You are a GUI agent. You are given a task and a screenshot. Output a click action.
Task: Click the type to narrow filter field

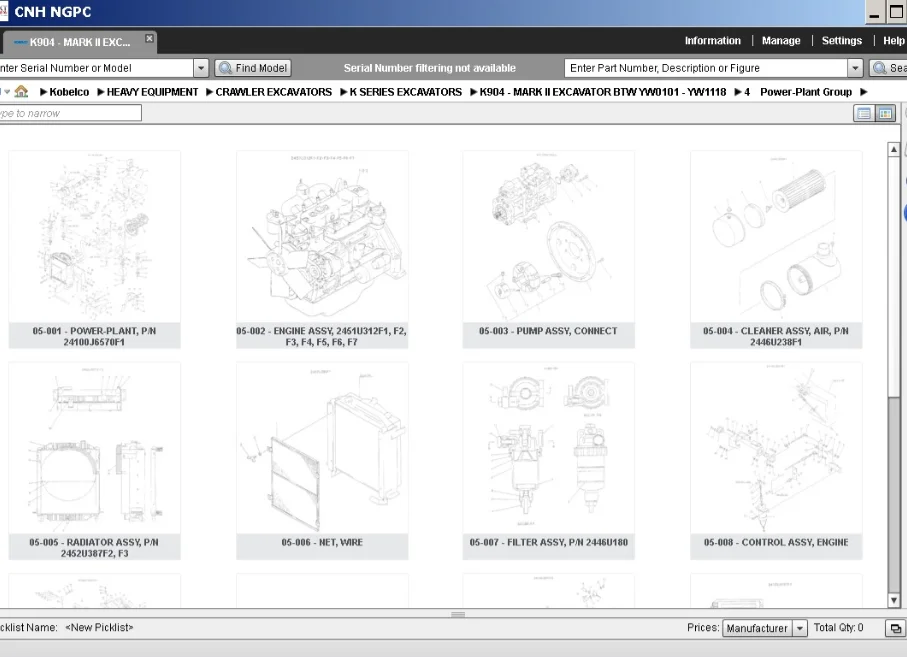pyautogui.click(x=70, y=113)
